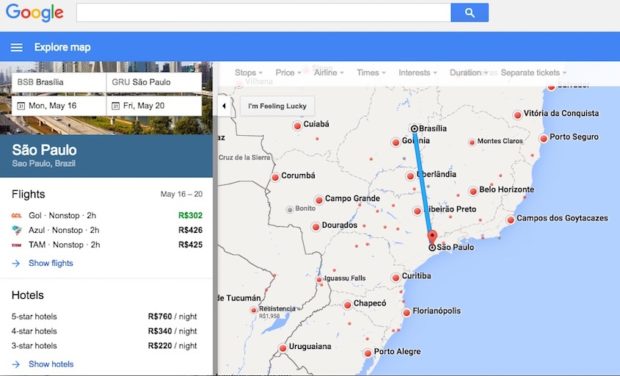Click the São Paulo city photo
620x376 pixels.
(x=106, y=125)
